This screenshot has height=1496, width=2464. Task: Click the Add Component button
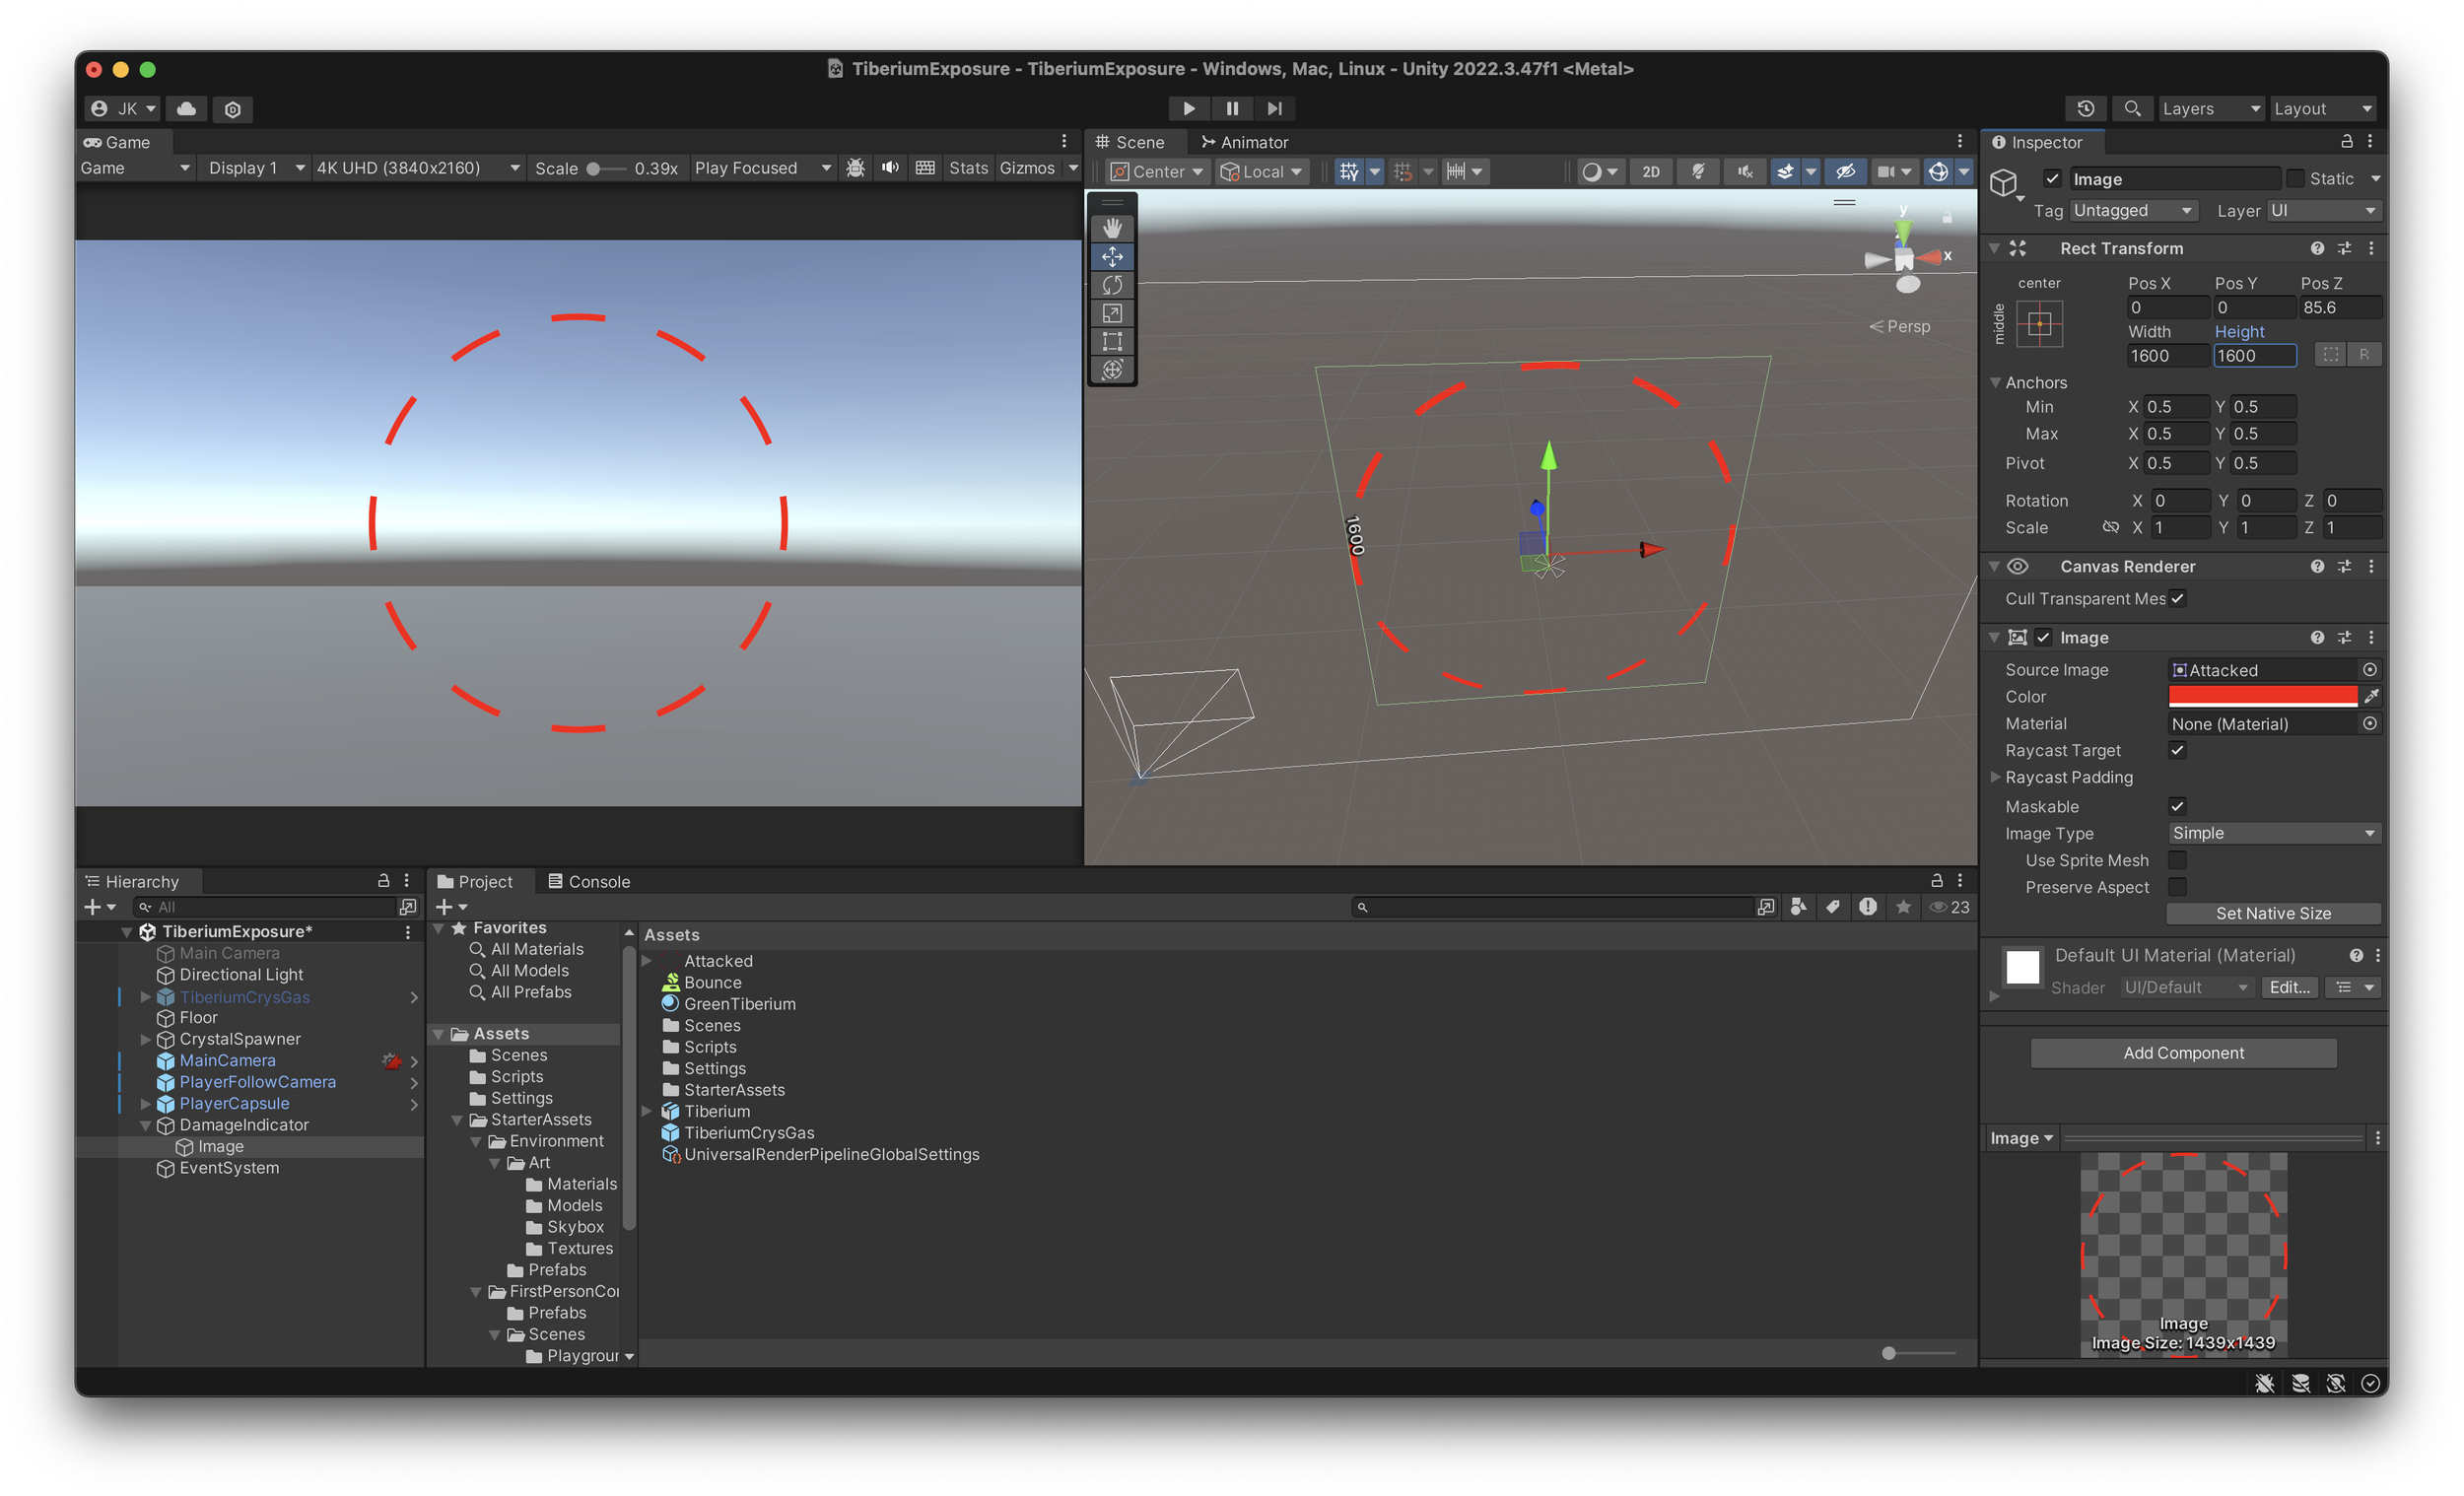(2183, 1053)
